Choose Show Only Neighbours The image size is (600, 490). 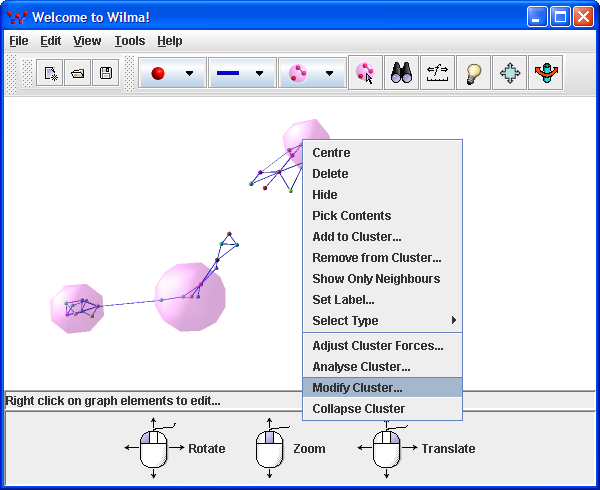tap(383, 279)
